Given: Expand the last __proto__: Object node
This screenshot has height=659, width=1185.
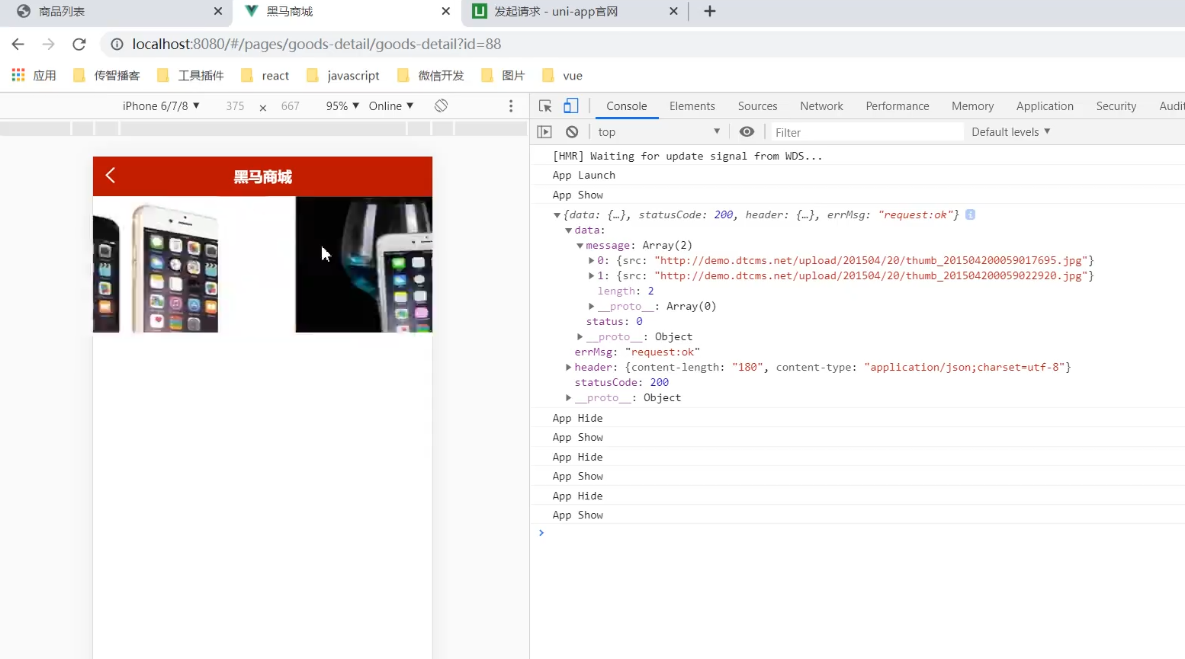Looking at the screenshot, I should [x=568, y=398].
